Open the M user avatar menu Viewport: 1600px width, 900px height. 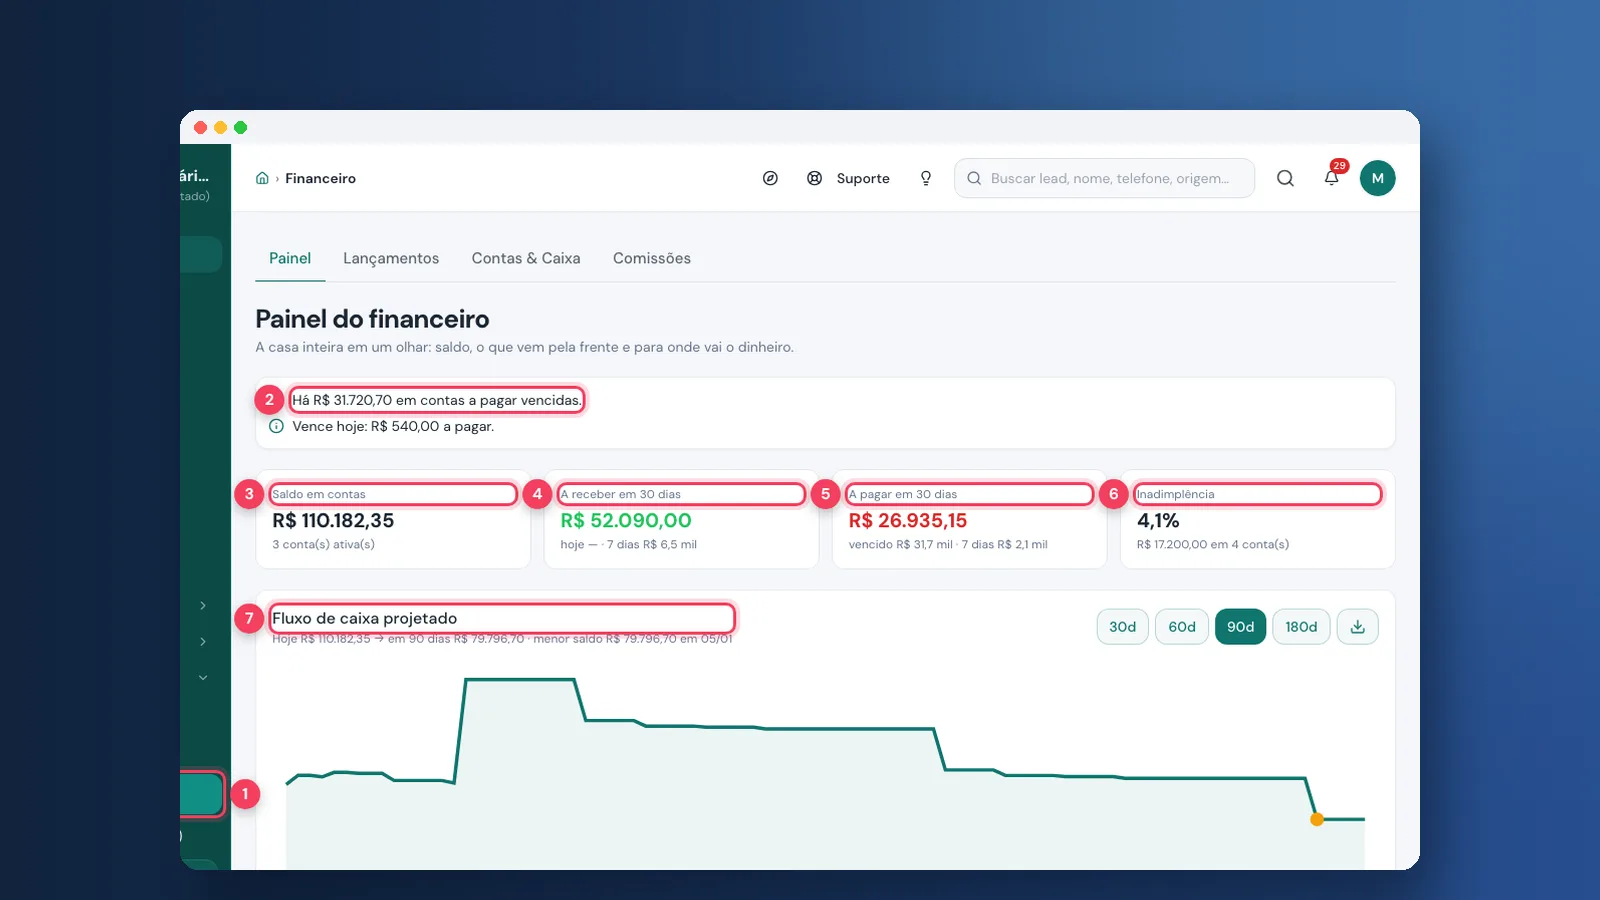point(1378,178)
